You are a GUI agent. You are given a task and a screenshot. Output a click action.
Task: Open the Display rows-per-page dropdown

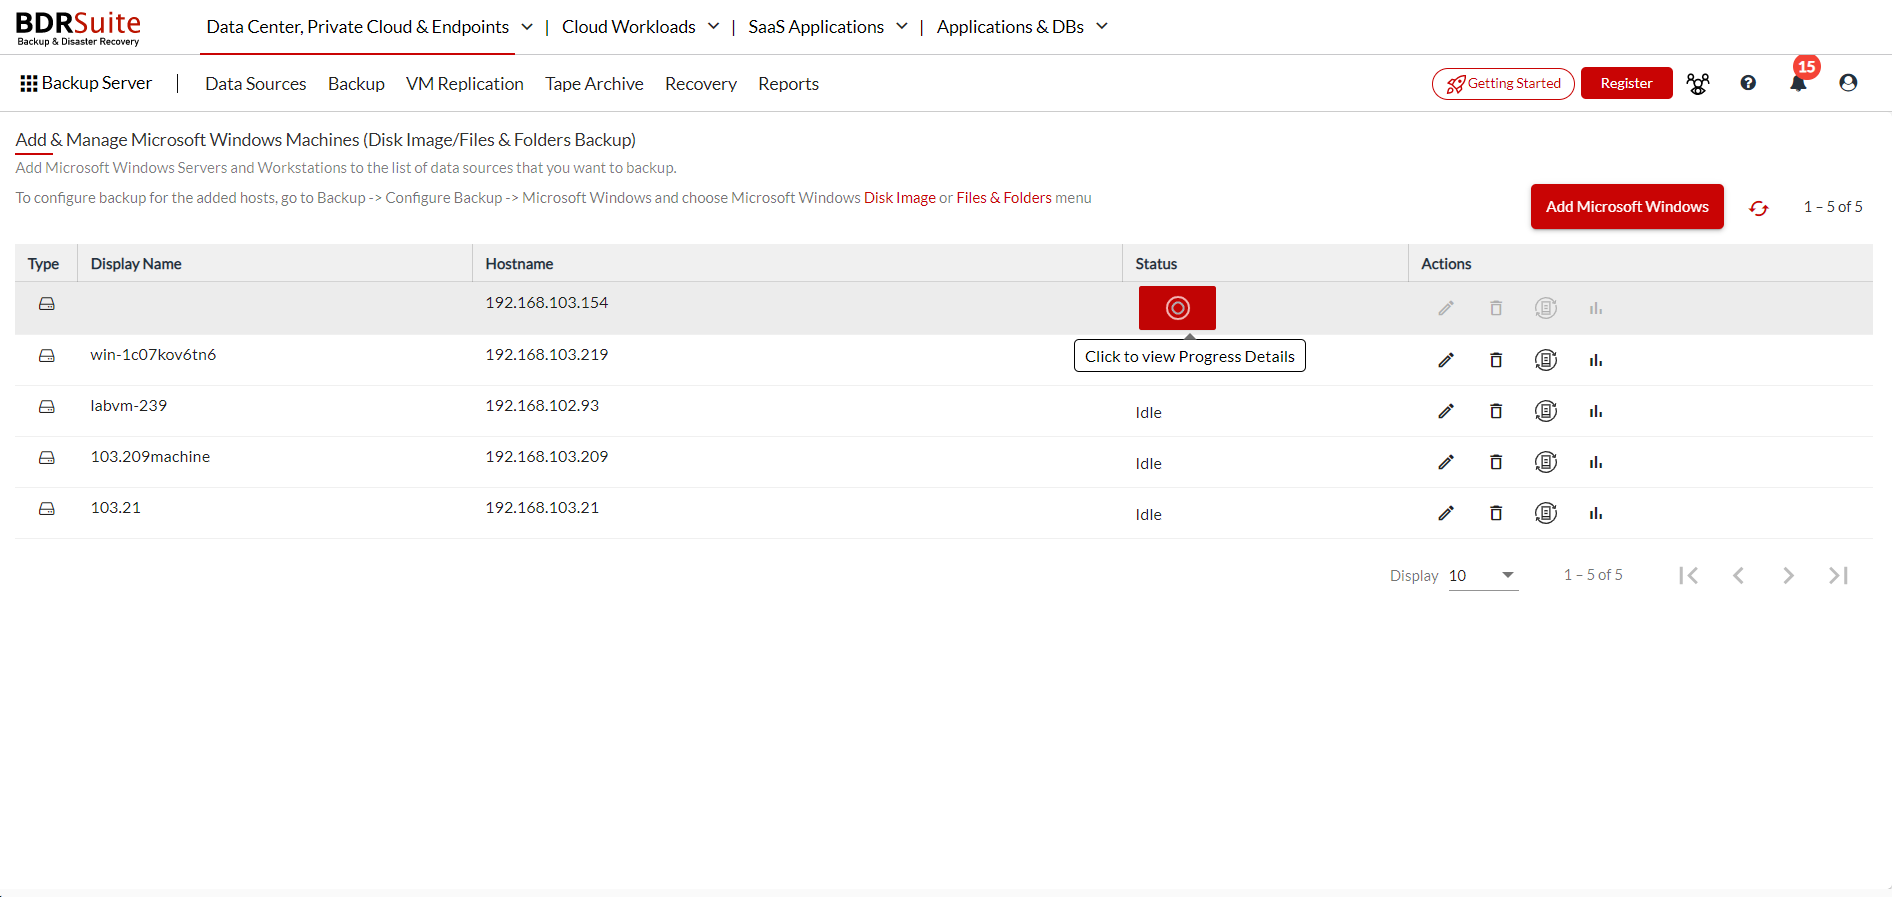(x=1483, y=576)
